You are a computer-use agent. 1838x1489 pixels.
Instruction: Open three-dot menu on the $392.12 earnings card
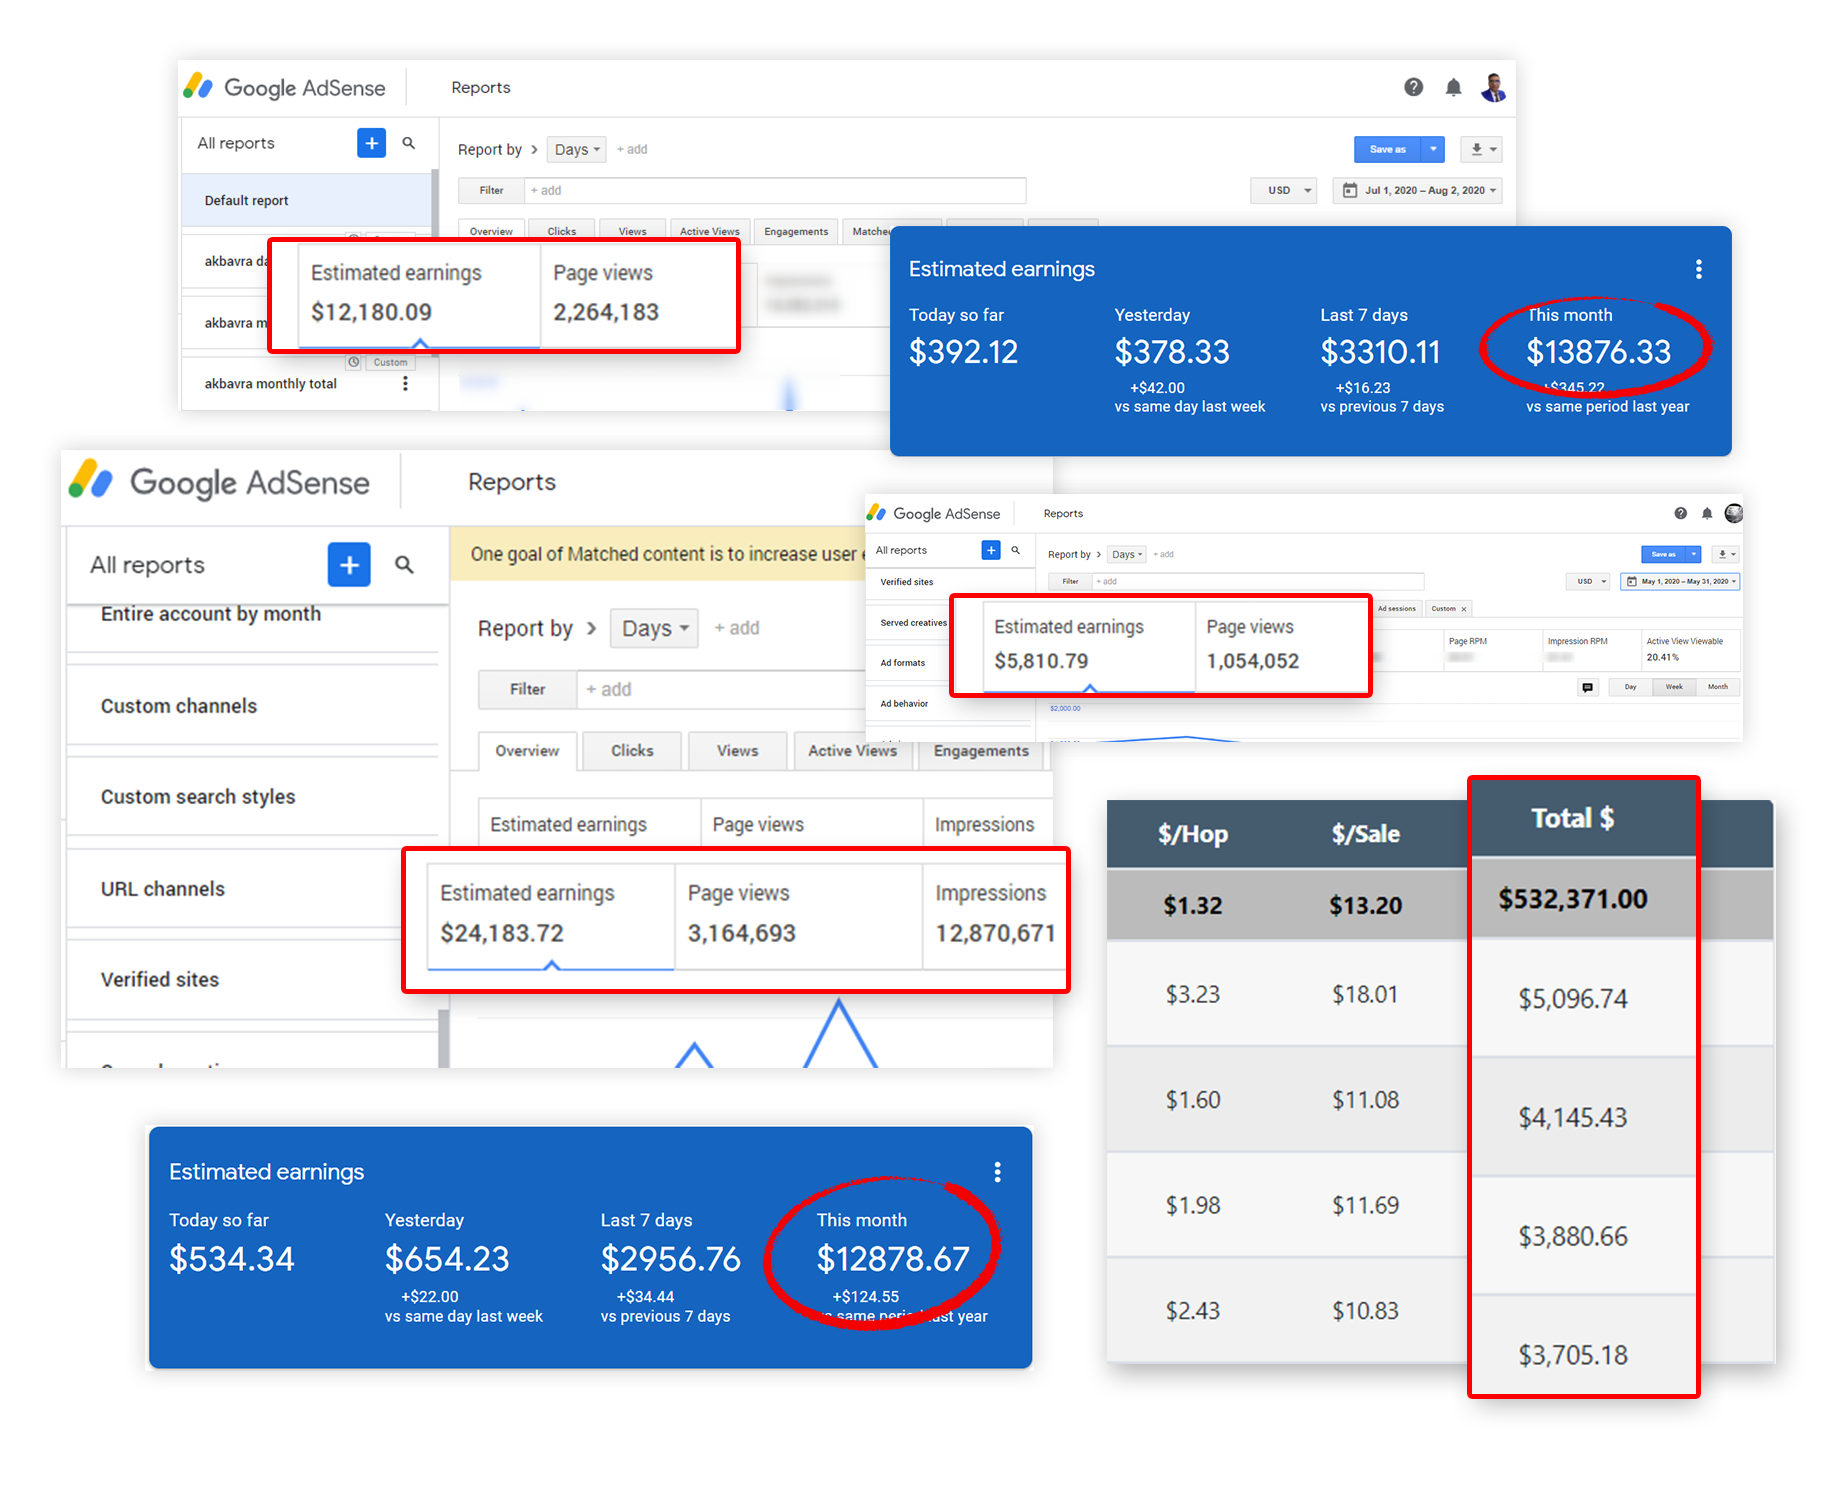pos(1698,269)
